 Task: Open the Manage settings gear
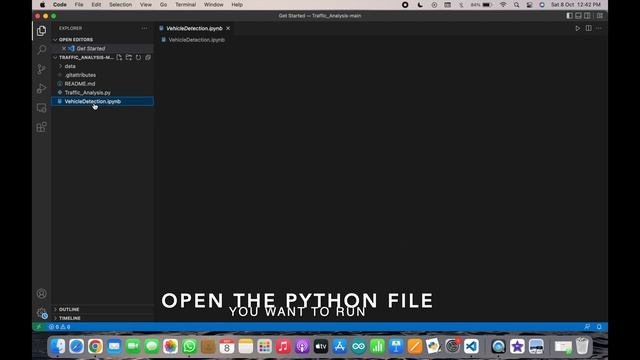[x=41, y=313]
